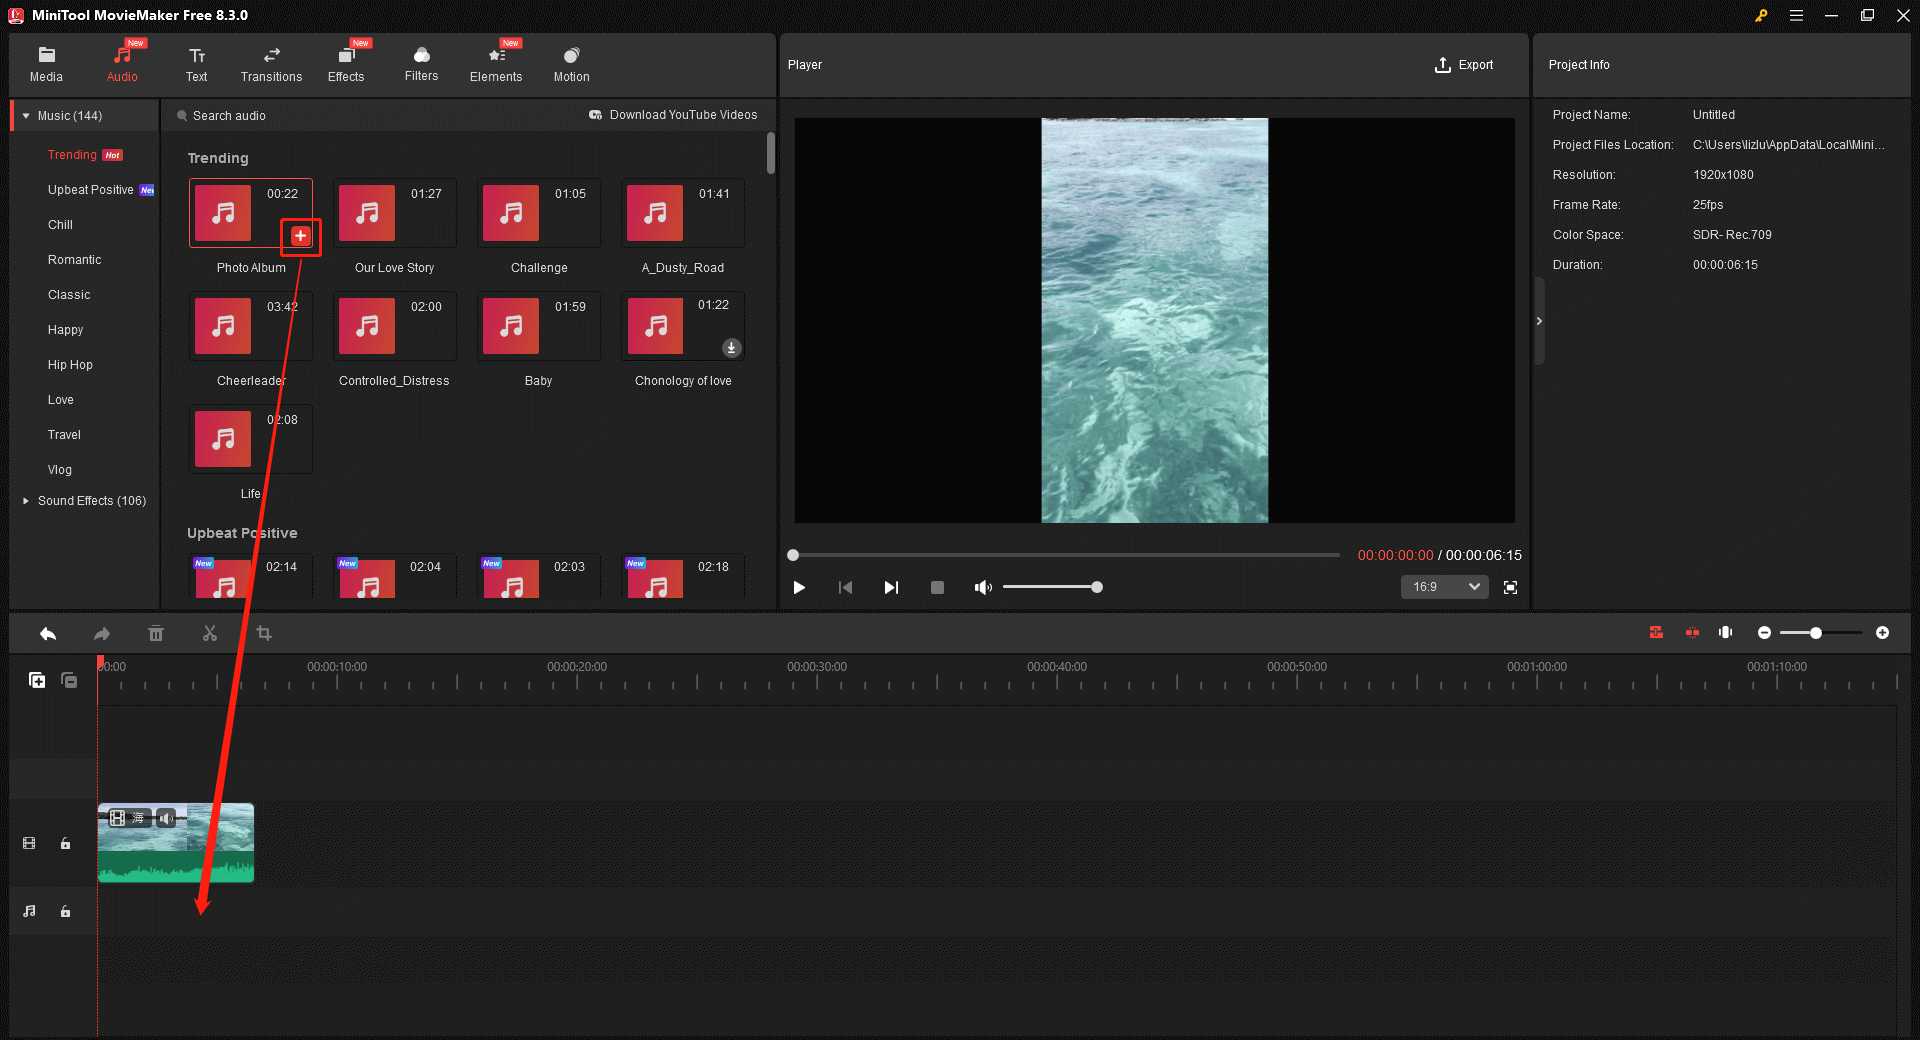Select the Baby audio thumbnail

click(538, 326)
